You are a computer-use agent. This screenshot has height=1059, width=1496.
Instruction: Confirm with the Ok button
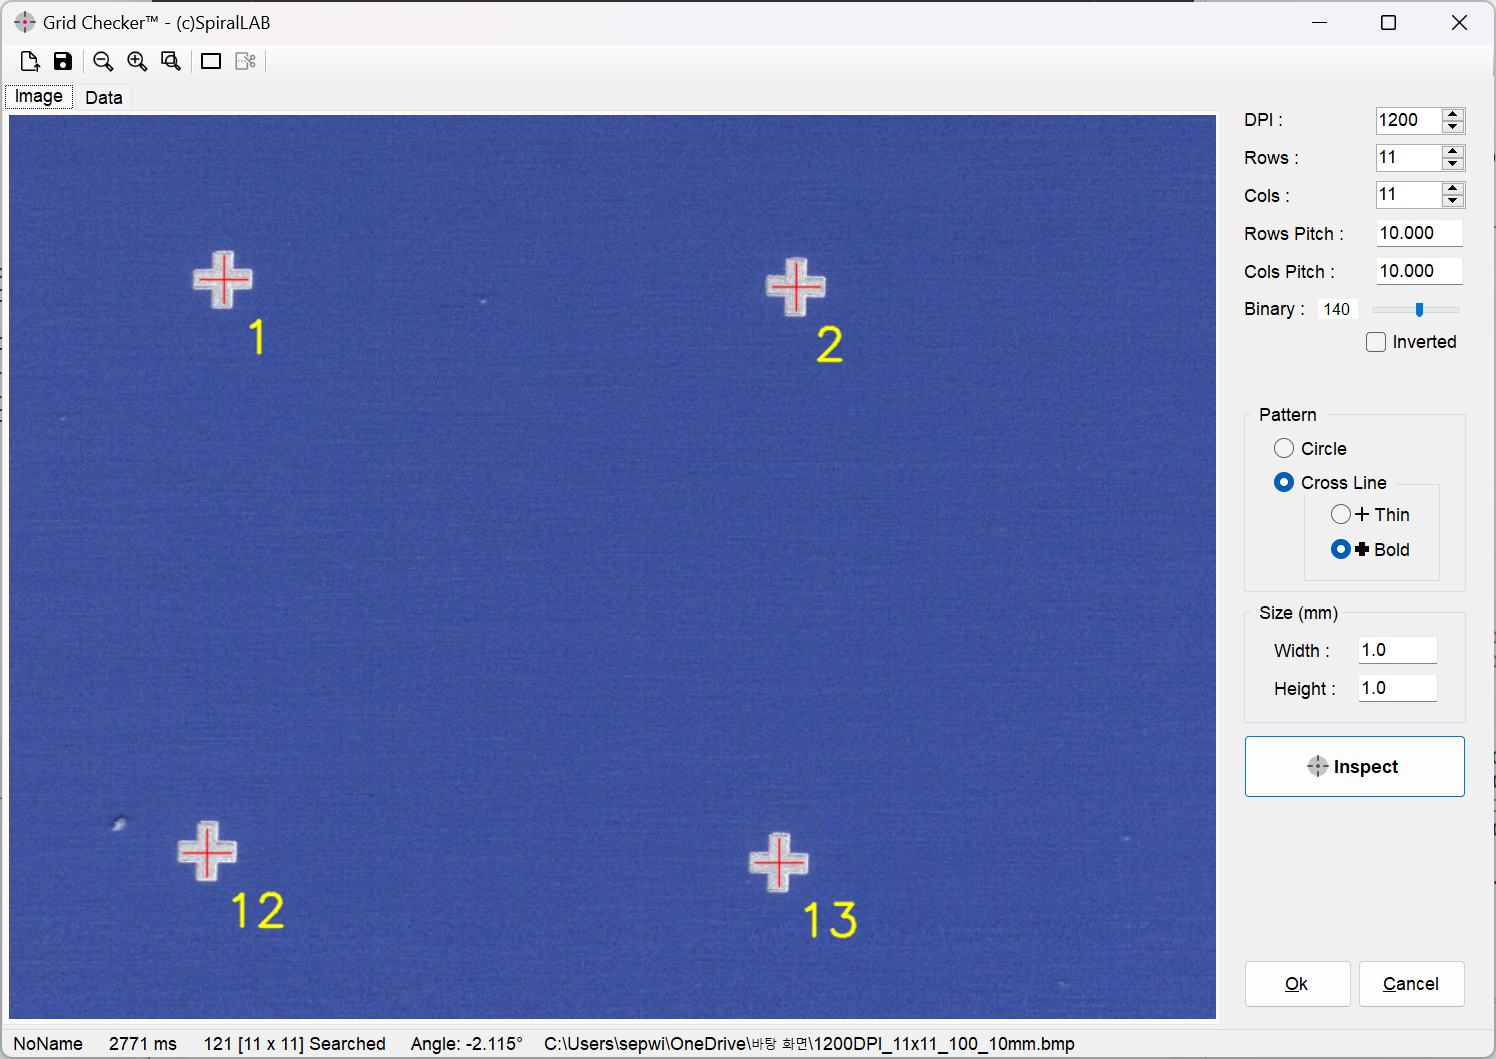click(1297, 984)
